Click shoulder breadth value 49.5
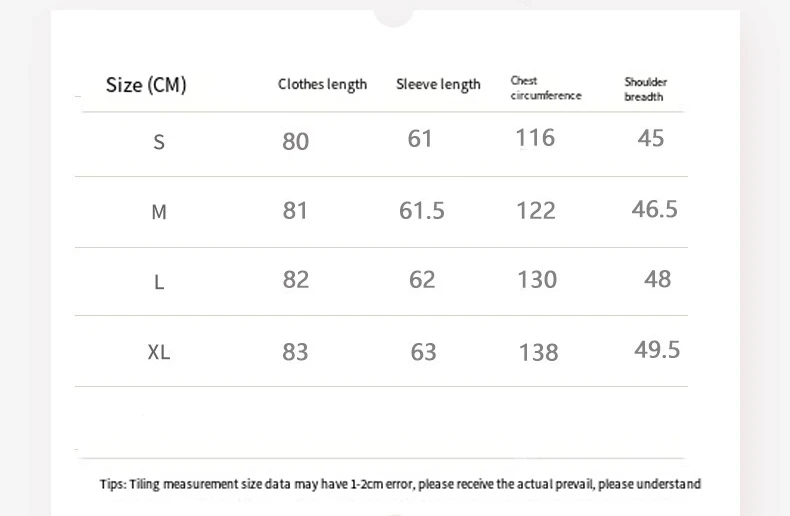This screenshot has height=516, width=790. pyautogui.click(x=656, y=348)
